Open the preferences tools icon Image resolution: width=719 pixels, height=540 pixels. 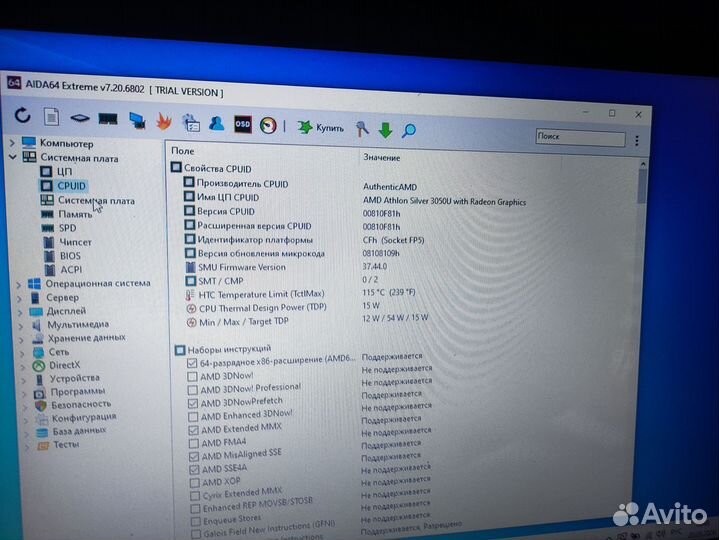362,129
